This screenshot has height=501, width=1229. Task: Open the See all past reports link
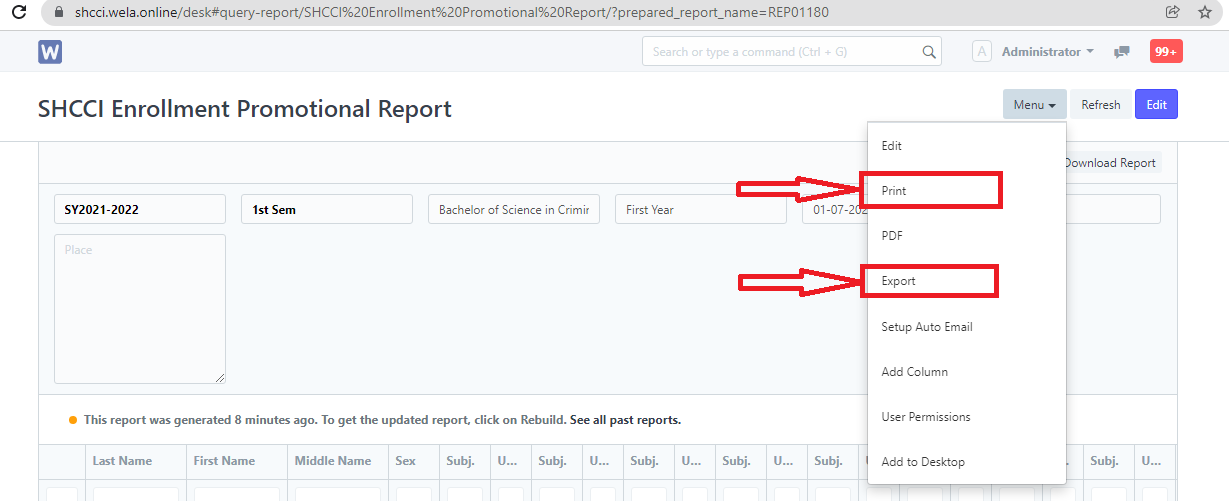point(625,420)
